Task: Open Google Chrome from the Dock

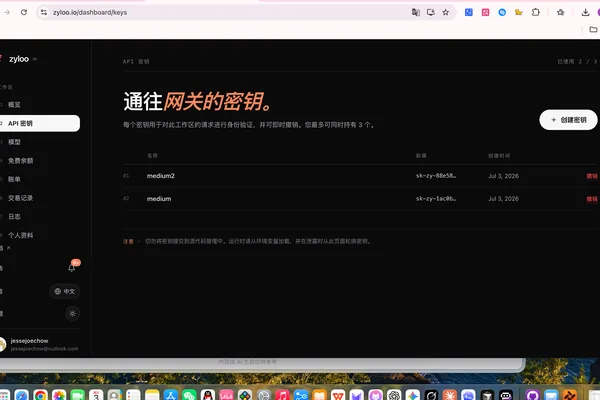Action: [41, 395]
